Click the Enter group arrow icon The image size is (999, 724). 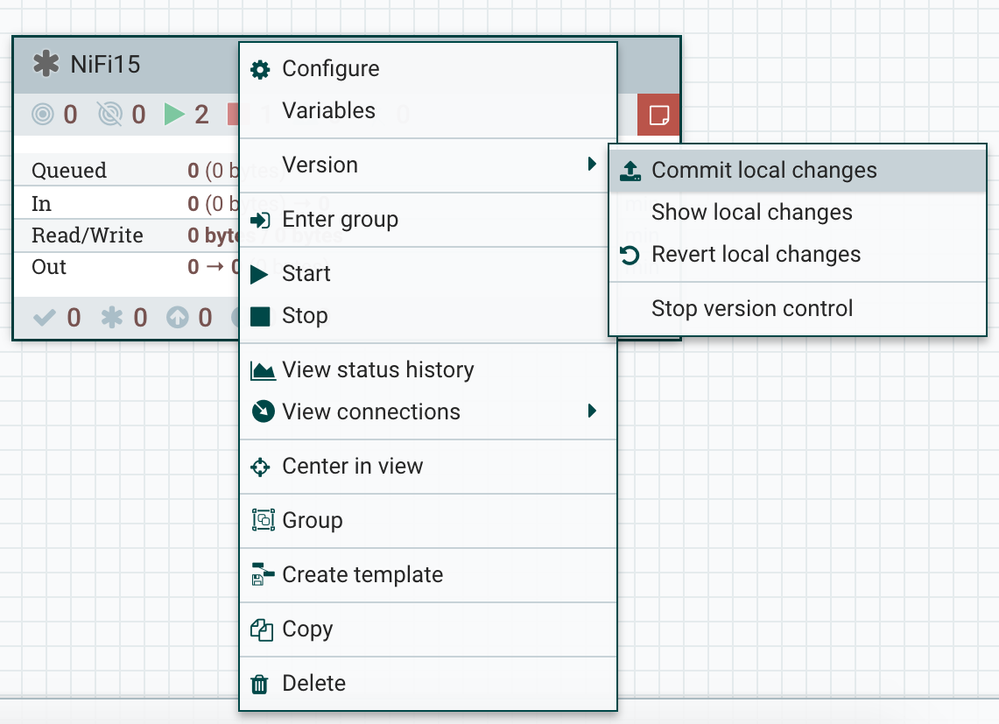260,220
